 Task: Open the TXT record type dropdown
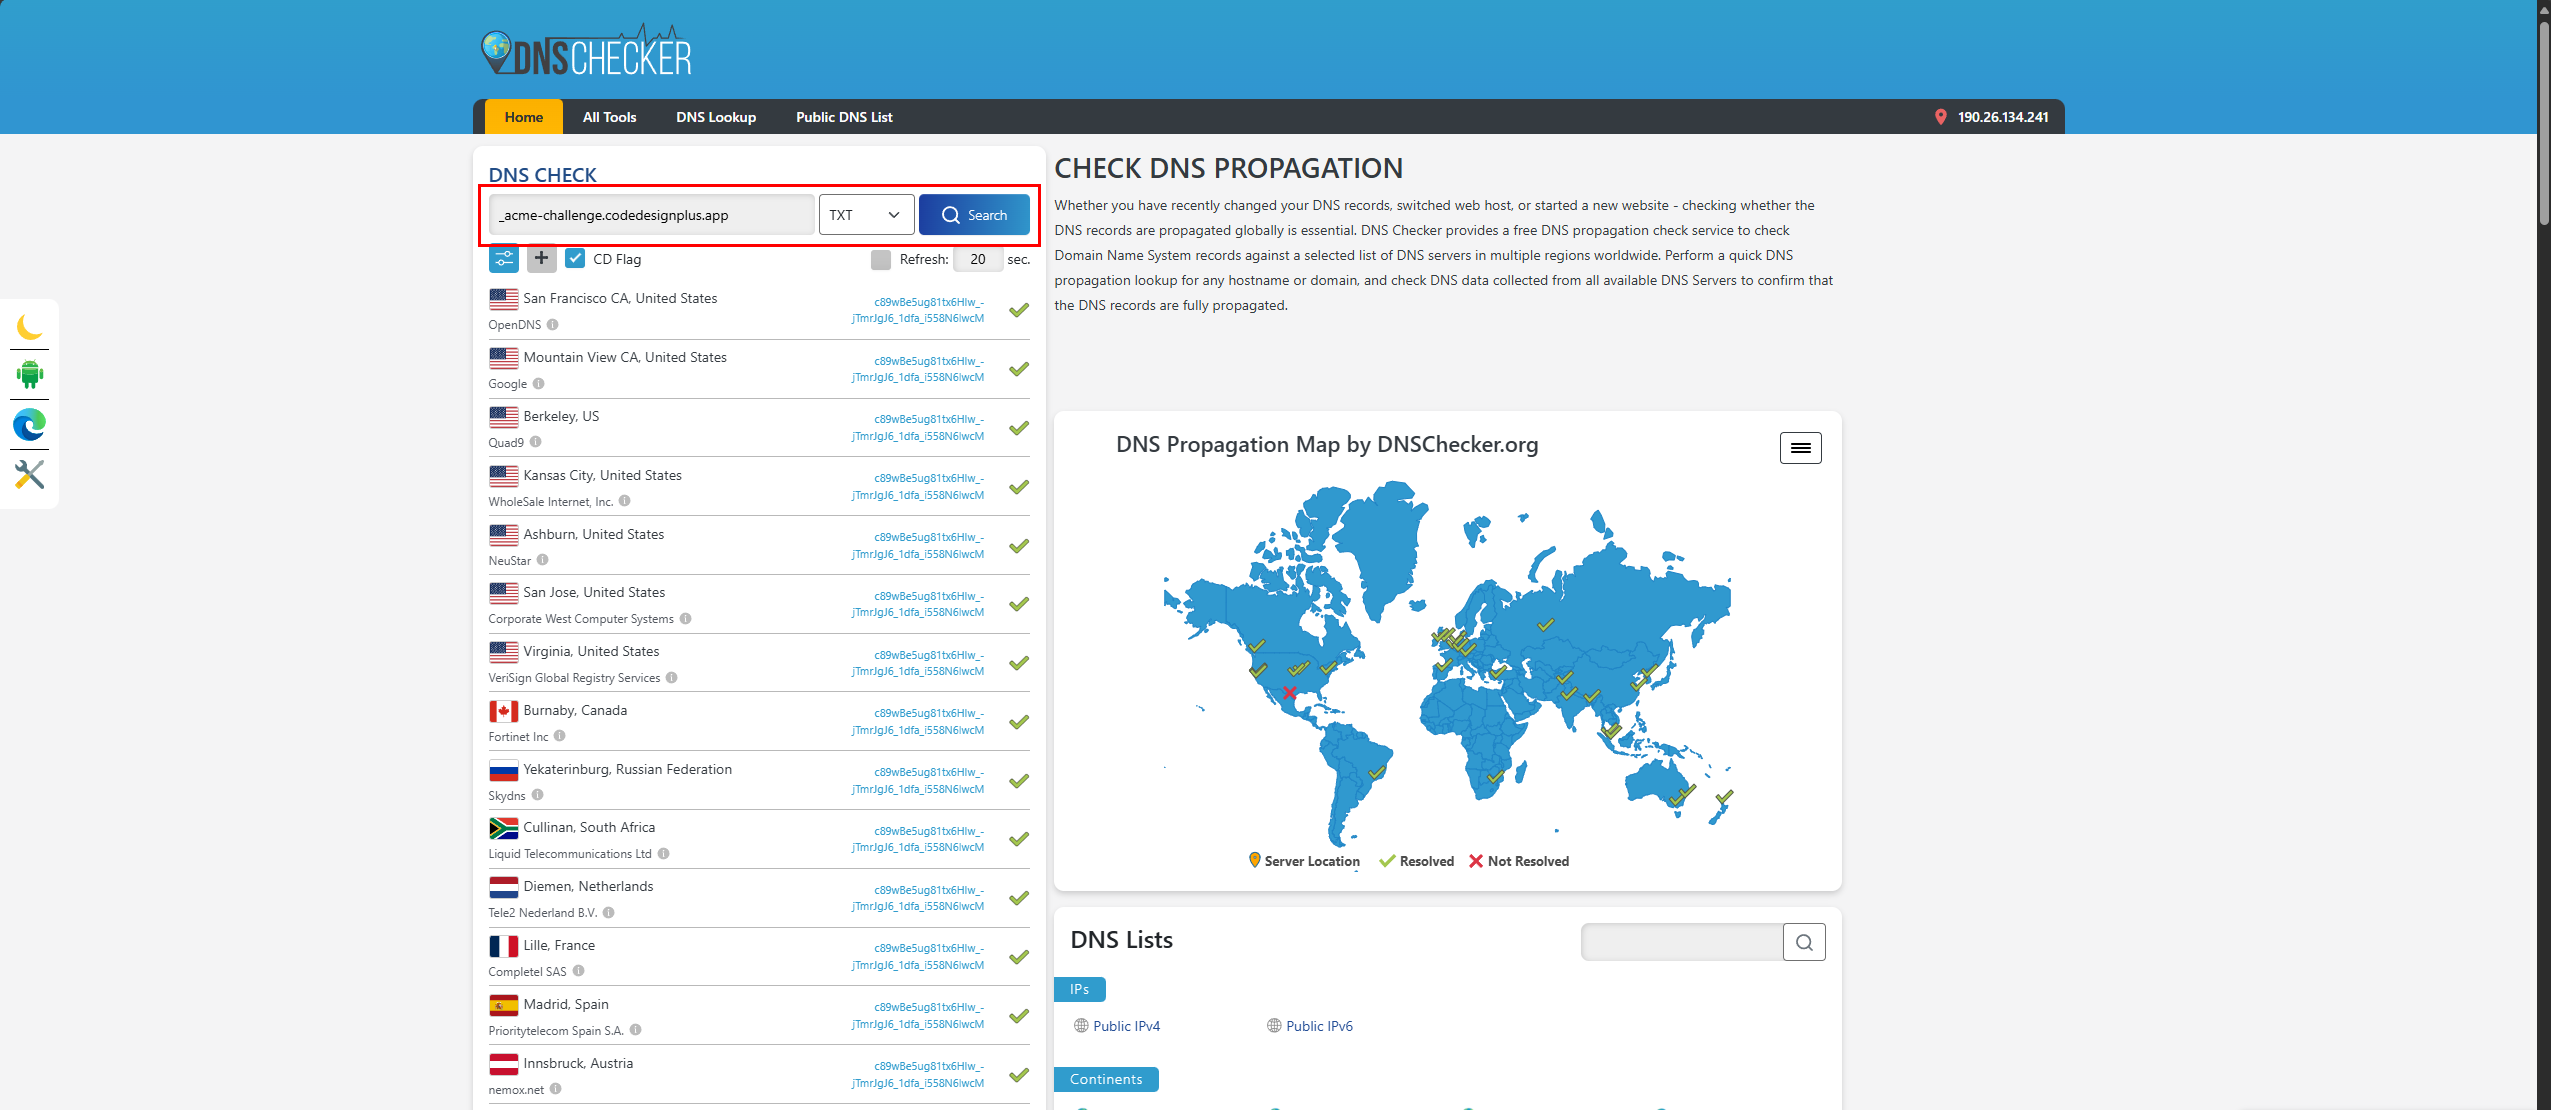point(866,215)
